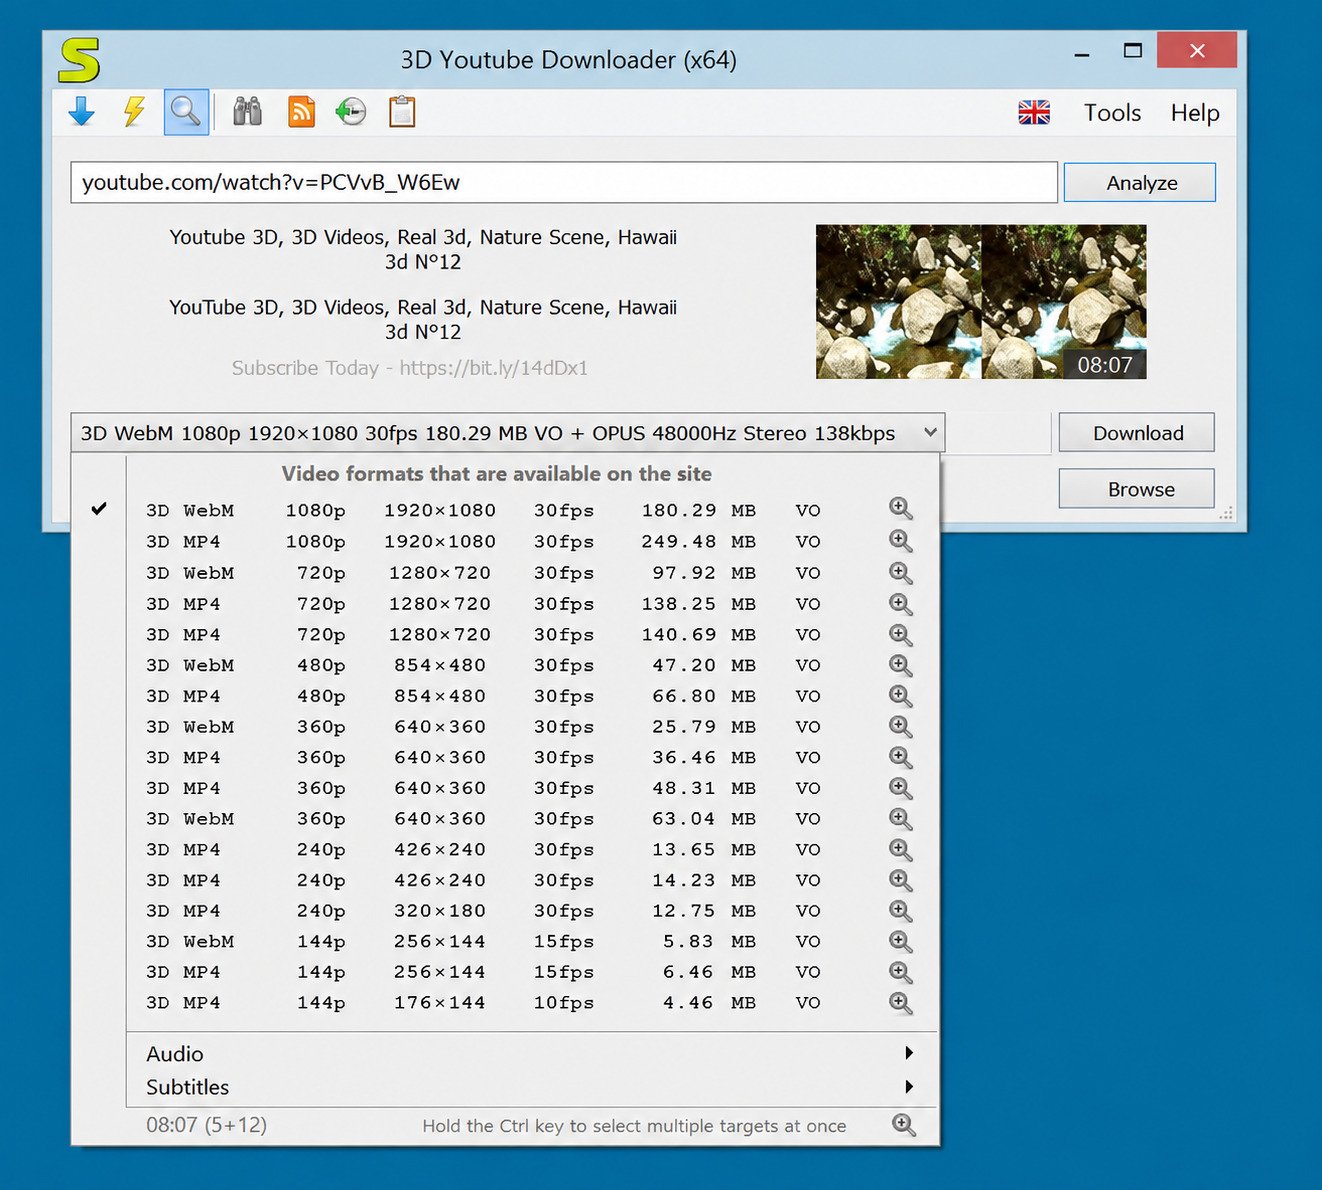Click the 08:07 (5+12) duration status text
The width and height of the screenshot is (1322, 1190).
[x=207, y=1125]
